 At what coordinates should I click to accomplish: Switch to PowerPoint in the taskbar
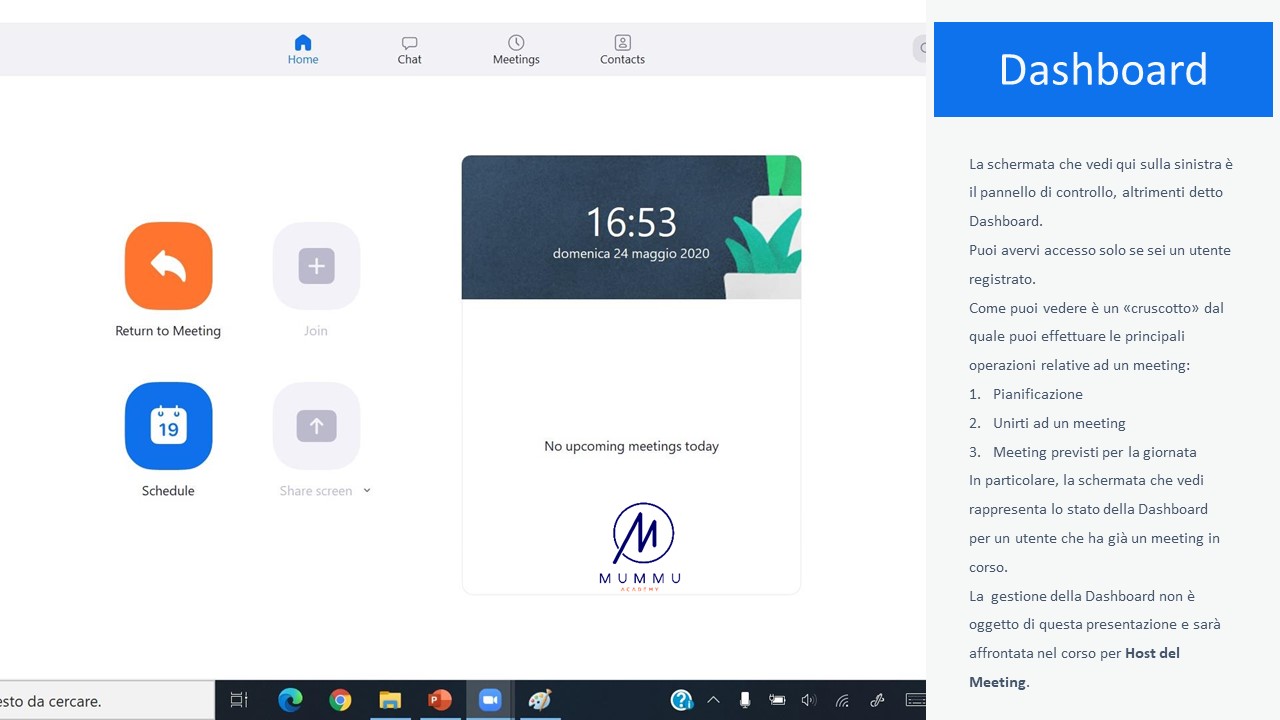440,701
